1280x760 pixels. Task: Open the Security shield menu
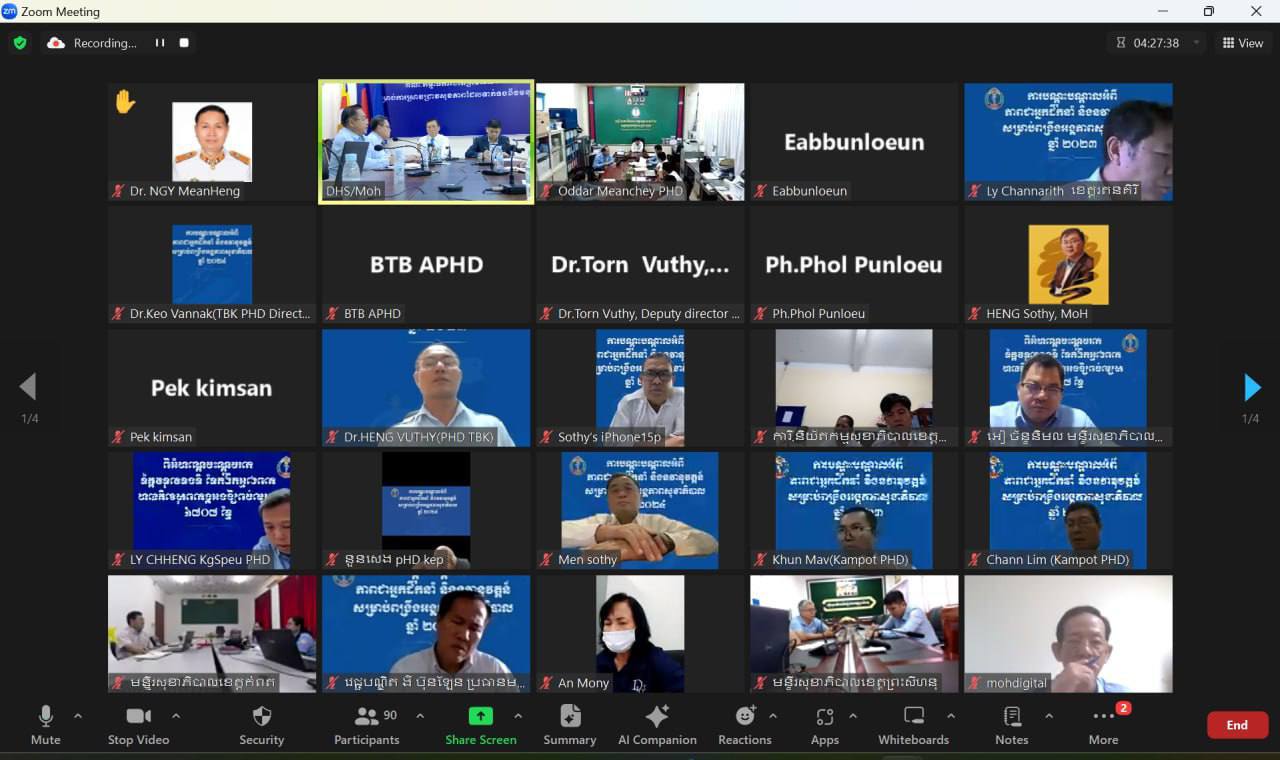[x=261, y=725]
